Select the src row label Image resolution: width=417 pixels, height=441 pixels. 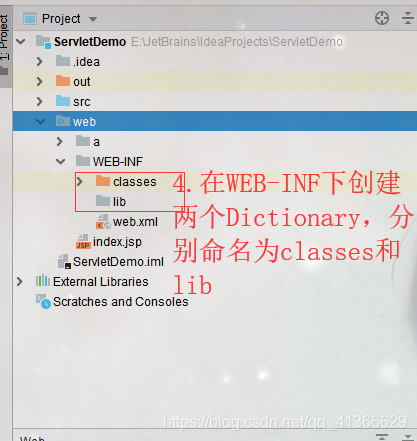click(x=82, y=102)
